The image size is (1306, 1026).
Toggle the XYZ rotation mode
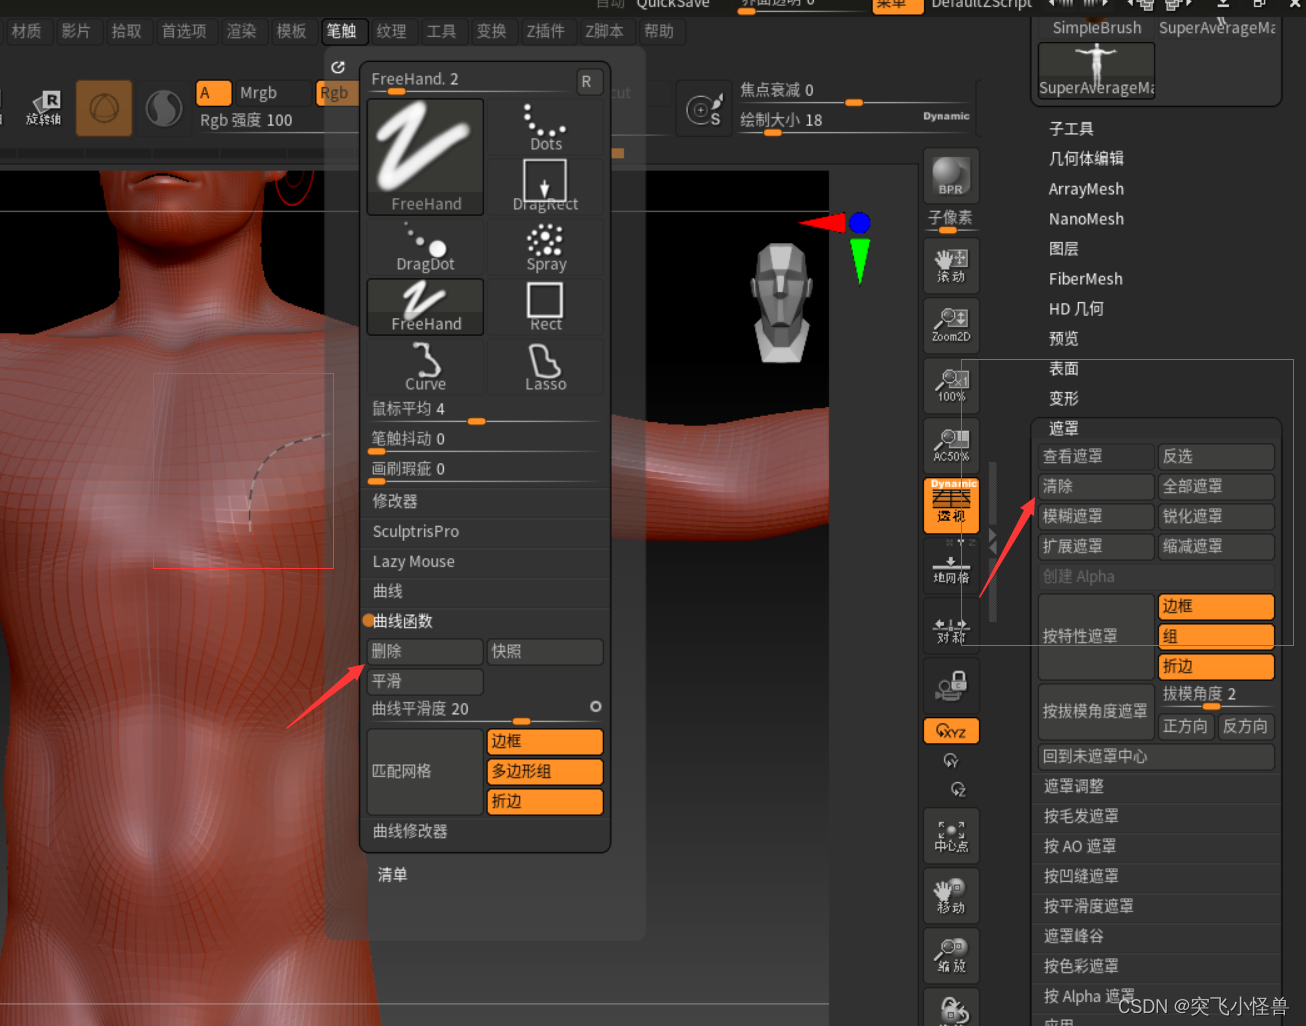[x=951, y=731]
